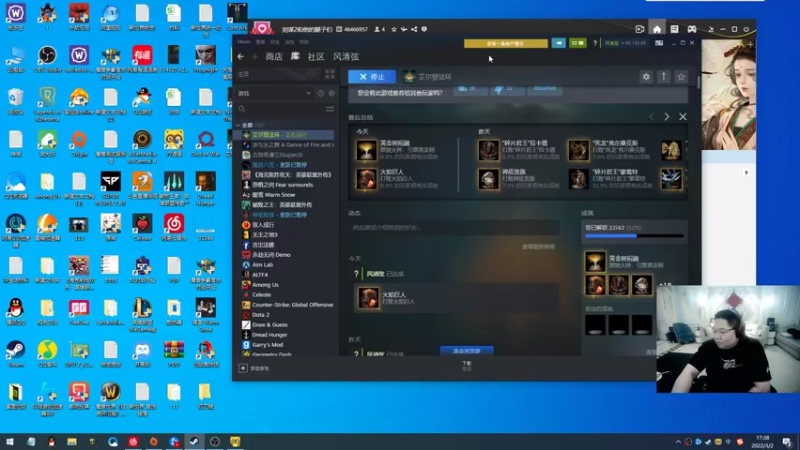Open 主页 library home
Image resolution: width=800 pixels, height=450 pixels.
(x=244, y=74)
